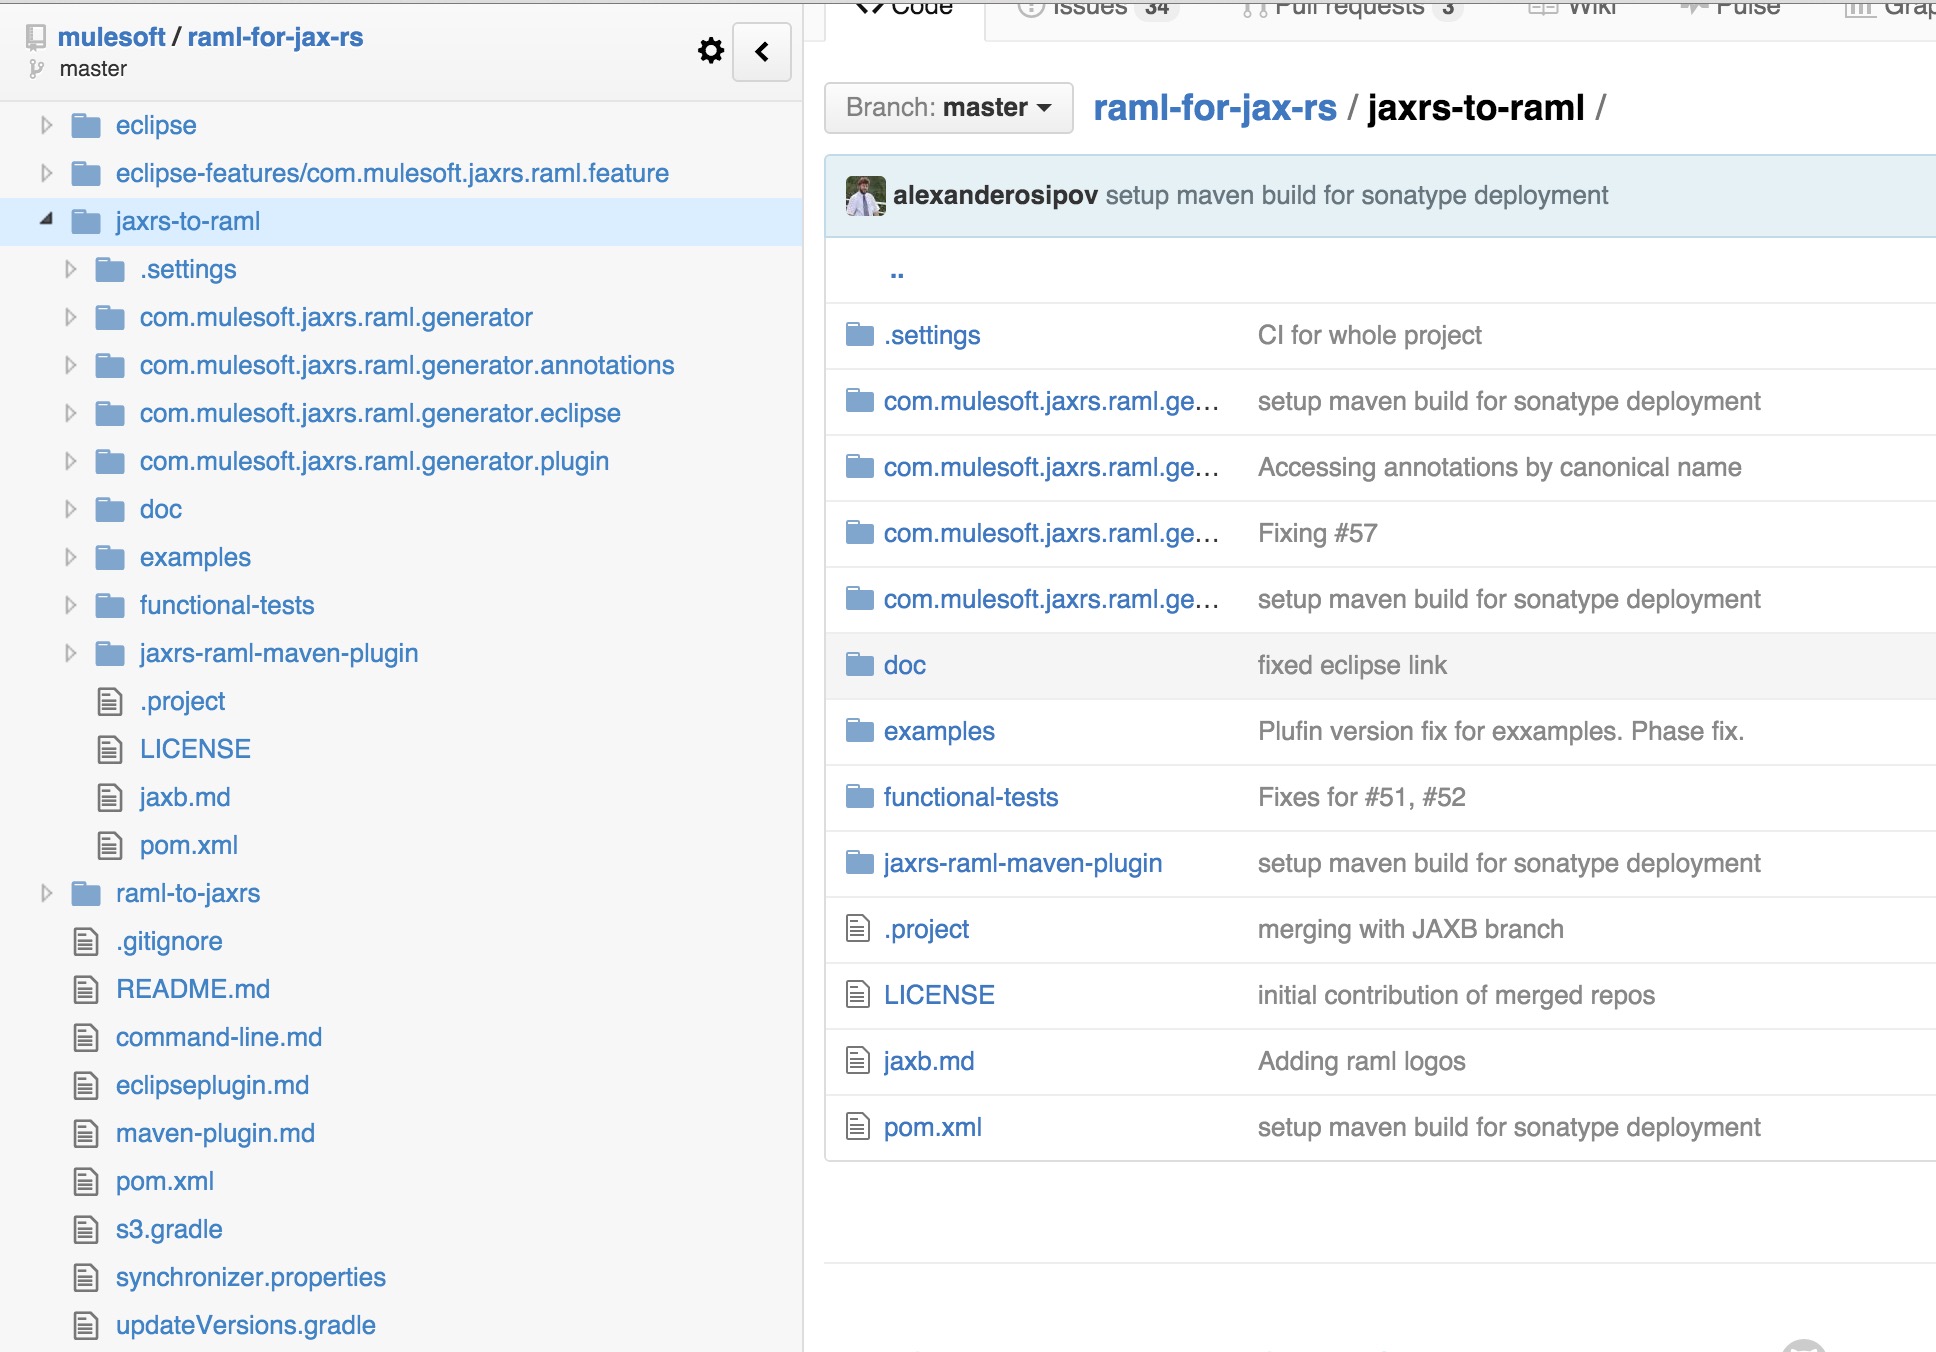Open raml-for-jax-rs breadcrumb link

1214,108
